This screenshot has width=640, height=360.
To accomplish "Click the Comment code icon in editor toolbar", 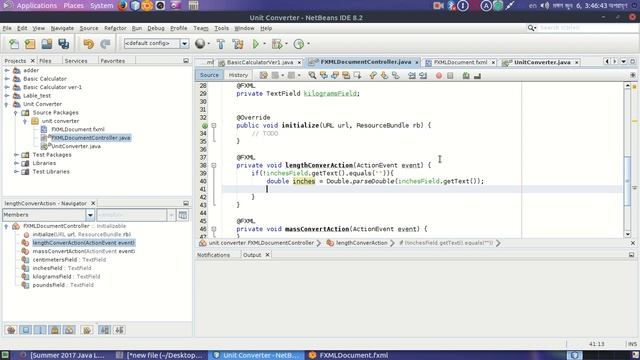I will pos(466,76).
